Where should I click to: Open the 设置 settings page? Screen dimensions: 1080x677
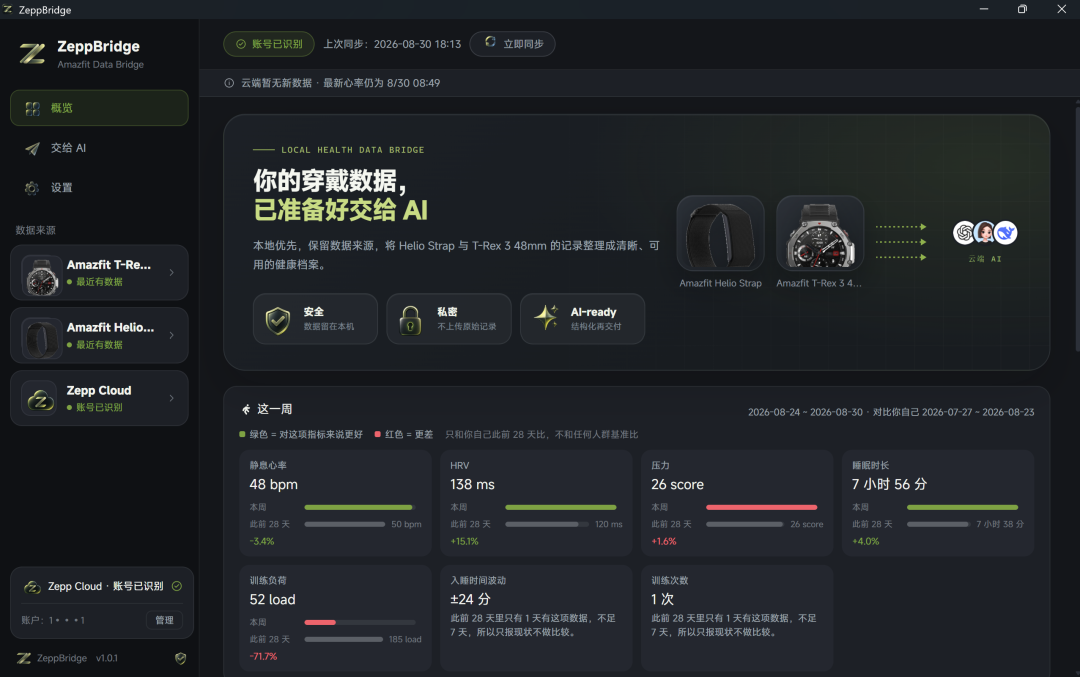pos(99,187)
